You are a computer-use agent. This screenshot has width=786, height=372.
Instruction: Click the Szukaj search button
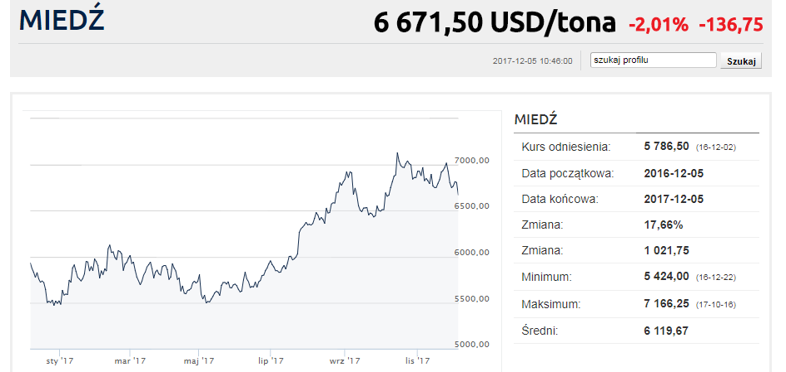pos(741,61)
